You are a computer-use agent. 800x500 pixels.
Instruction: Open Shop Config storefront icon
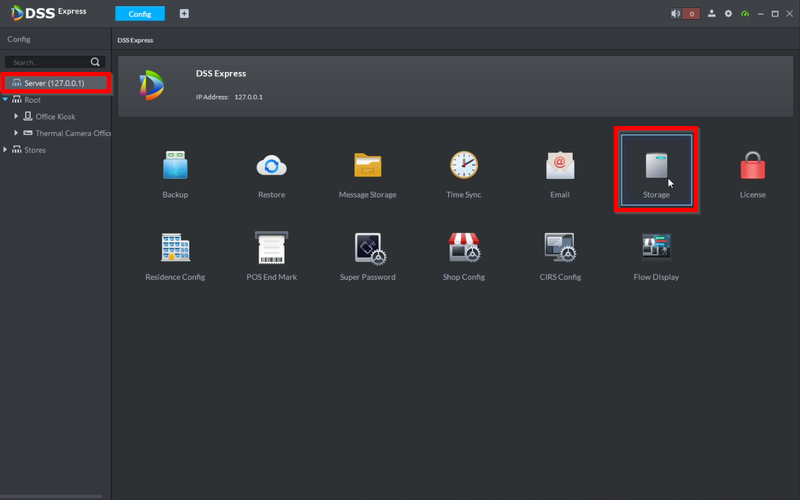[x=464, y=247]
